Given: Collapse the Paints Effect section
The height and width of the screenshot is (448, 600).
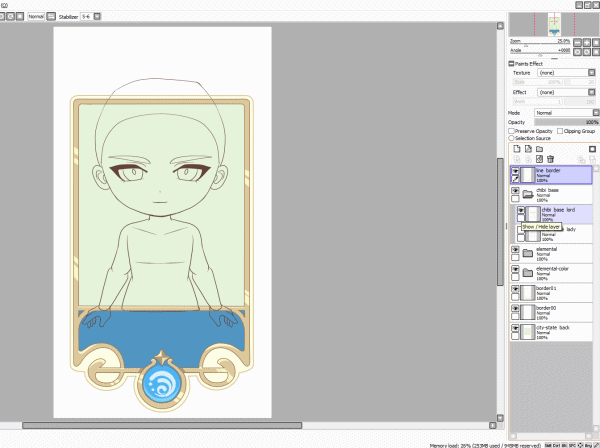Looking at the screenshot, I should pyautogui.click(x=512, y=64).
